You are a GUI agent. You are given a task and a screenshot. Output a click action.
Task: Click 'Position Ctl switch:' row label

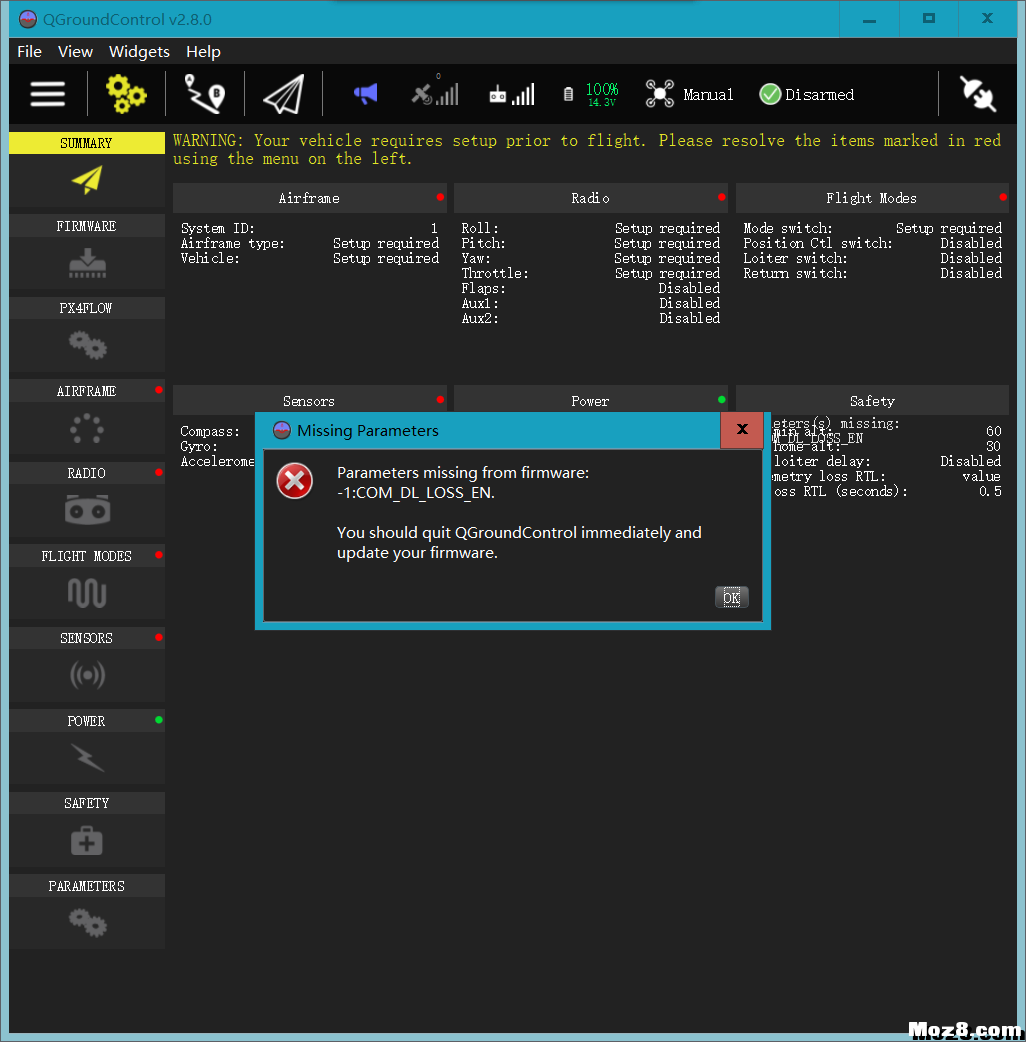tap(817, 243)
